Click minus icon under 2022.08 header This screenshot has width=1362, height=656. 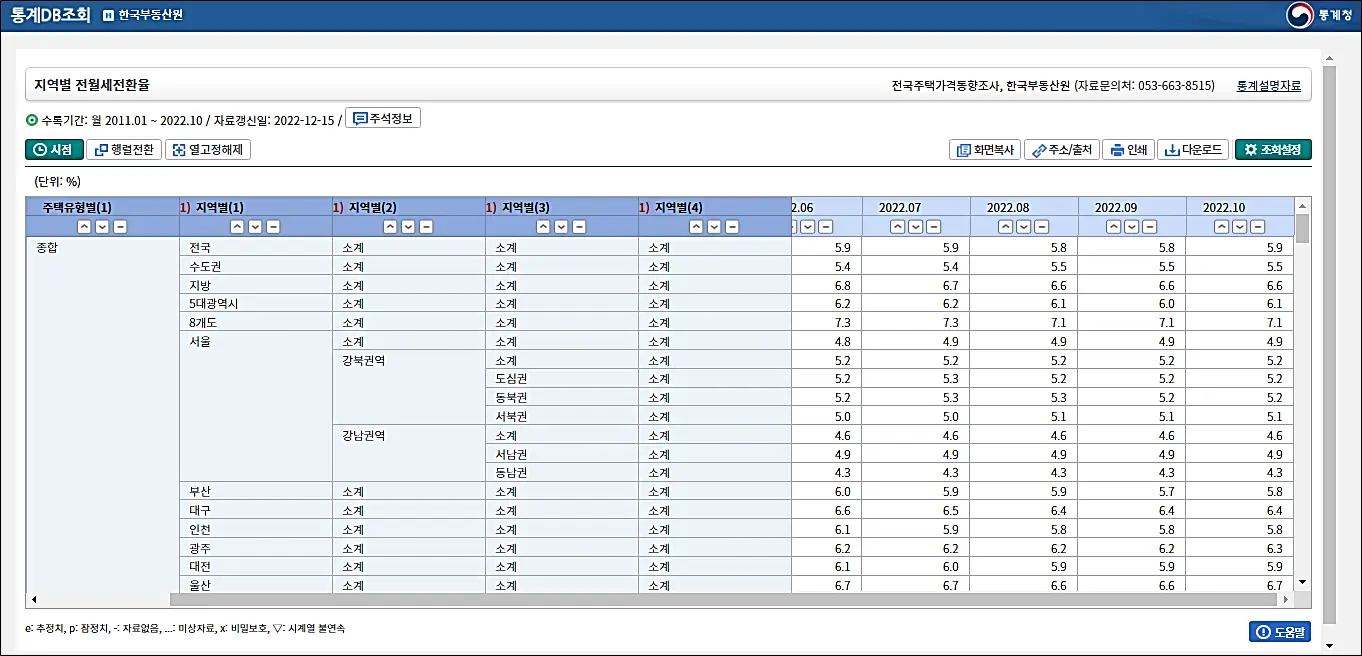tap(1041, 227)
